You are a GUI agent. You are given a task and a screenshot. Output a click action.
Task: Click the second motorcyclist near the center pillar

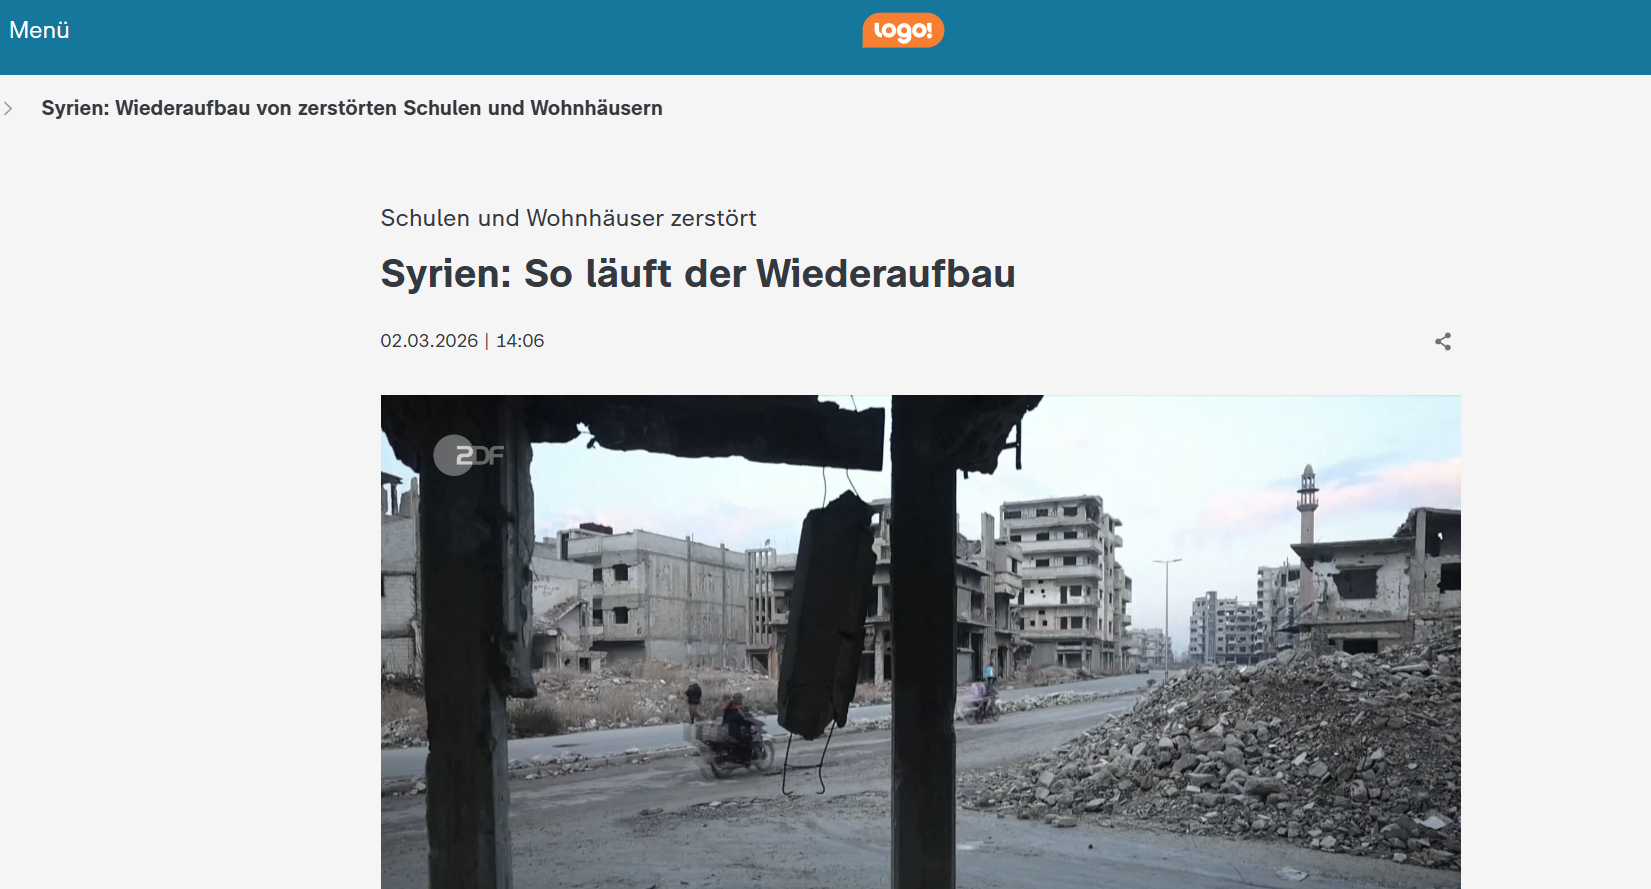pos(980,698)
